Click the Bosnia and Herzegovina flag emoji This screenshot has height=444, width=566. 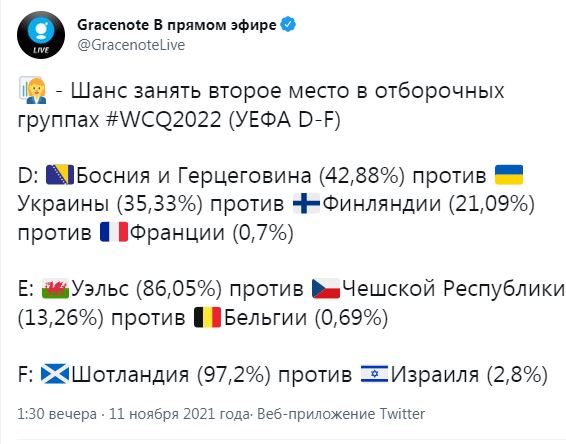click(x=60, y=175)
